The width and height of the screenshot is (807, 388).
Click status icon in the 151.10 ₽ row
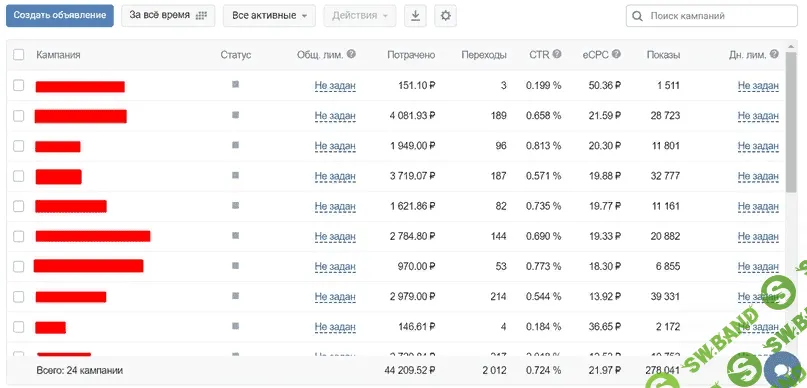pyautogui.click(x=235, y=84)
